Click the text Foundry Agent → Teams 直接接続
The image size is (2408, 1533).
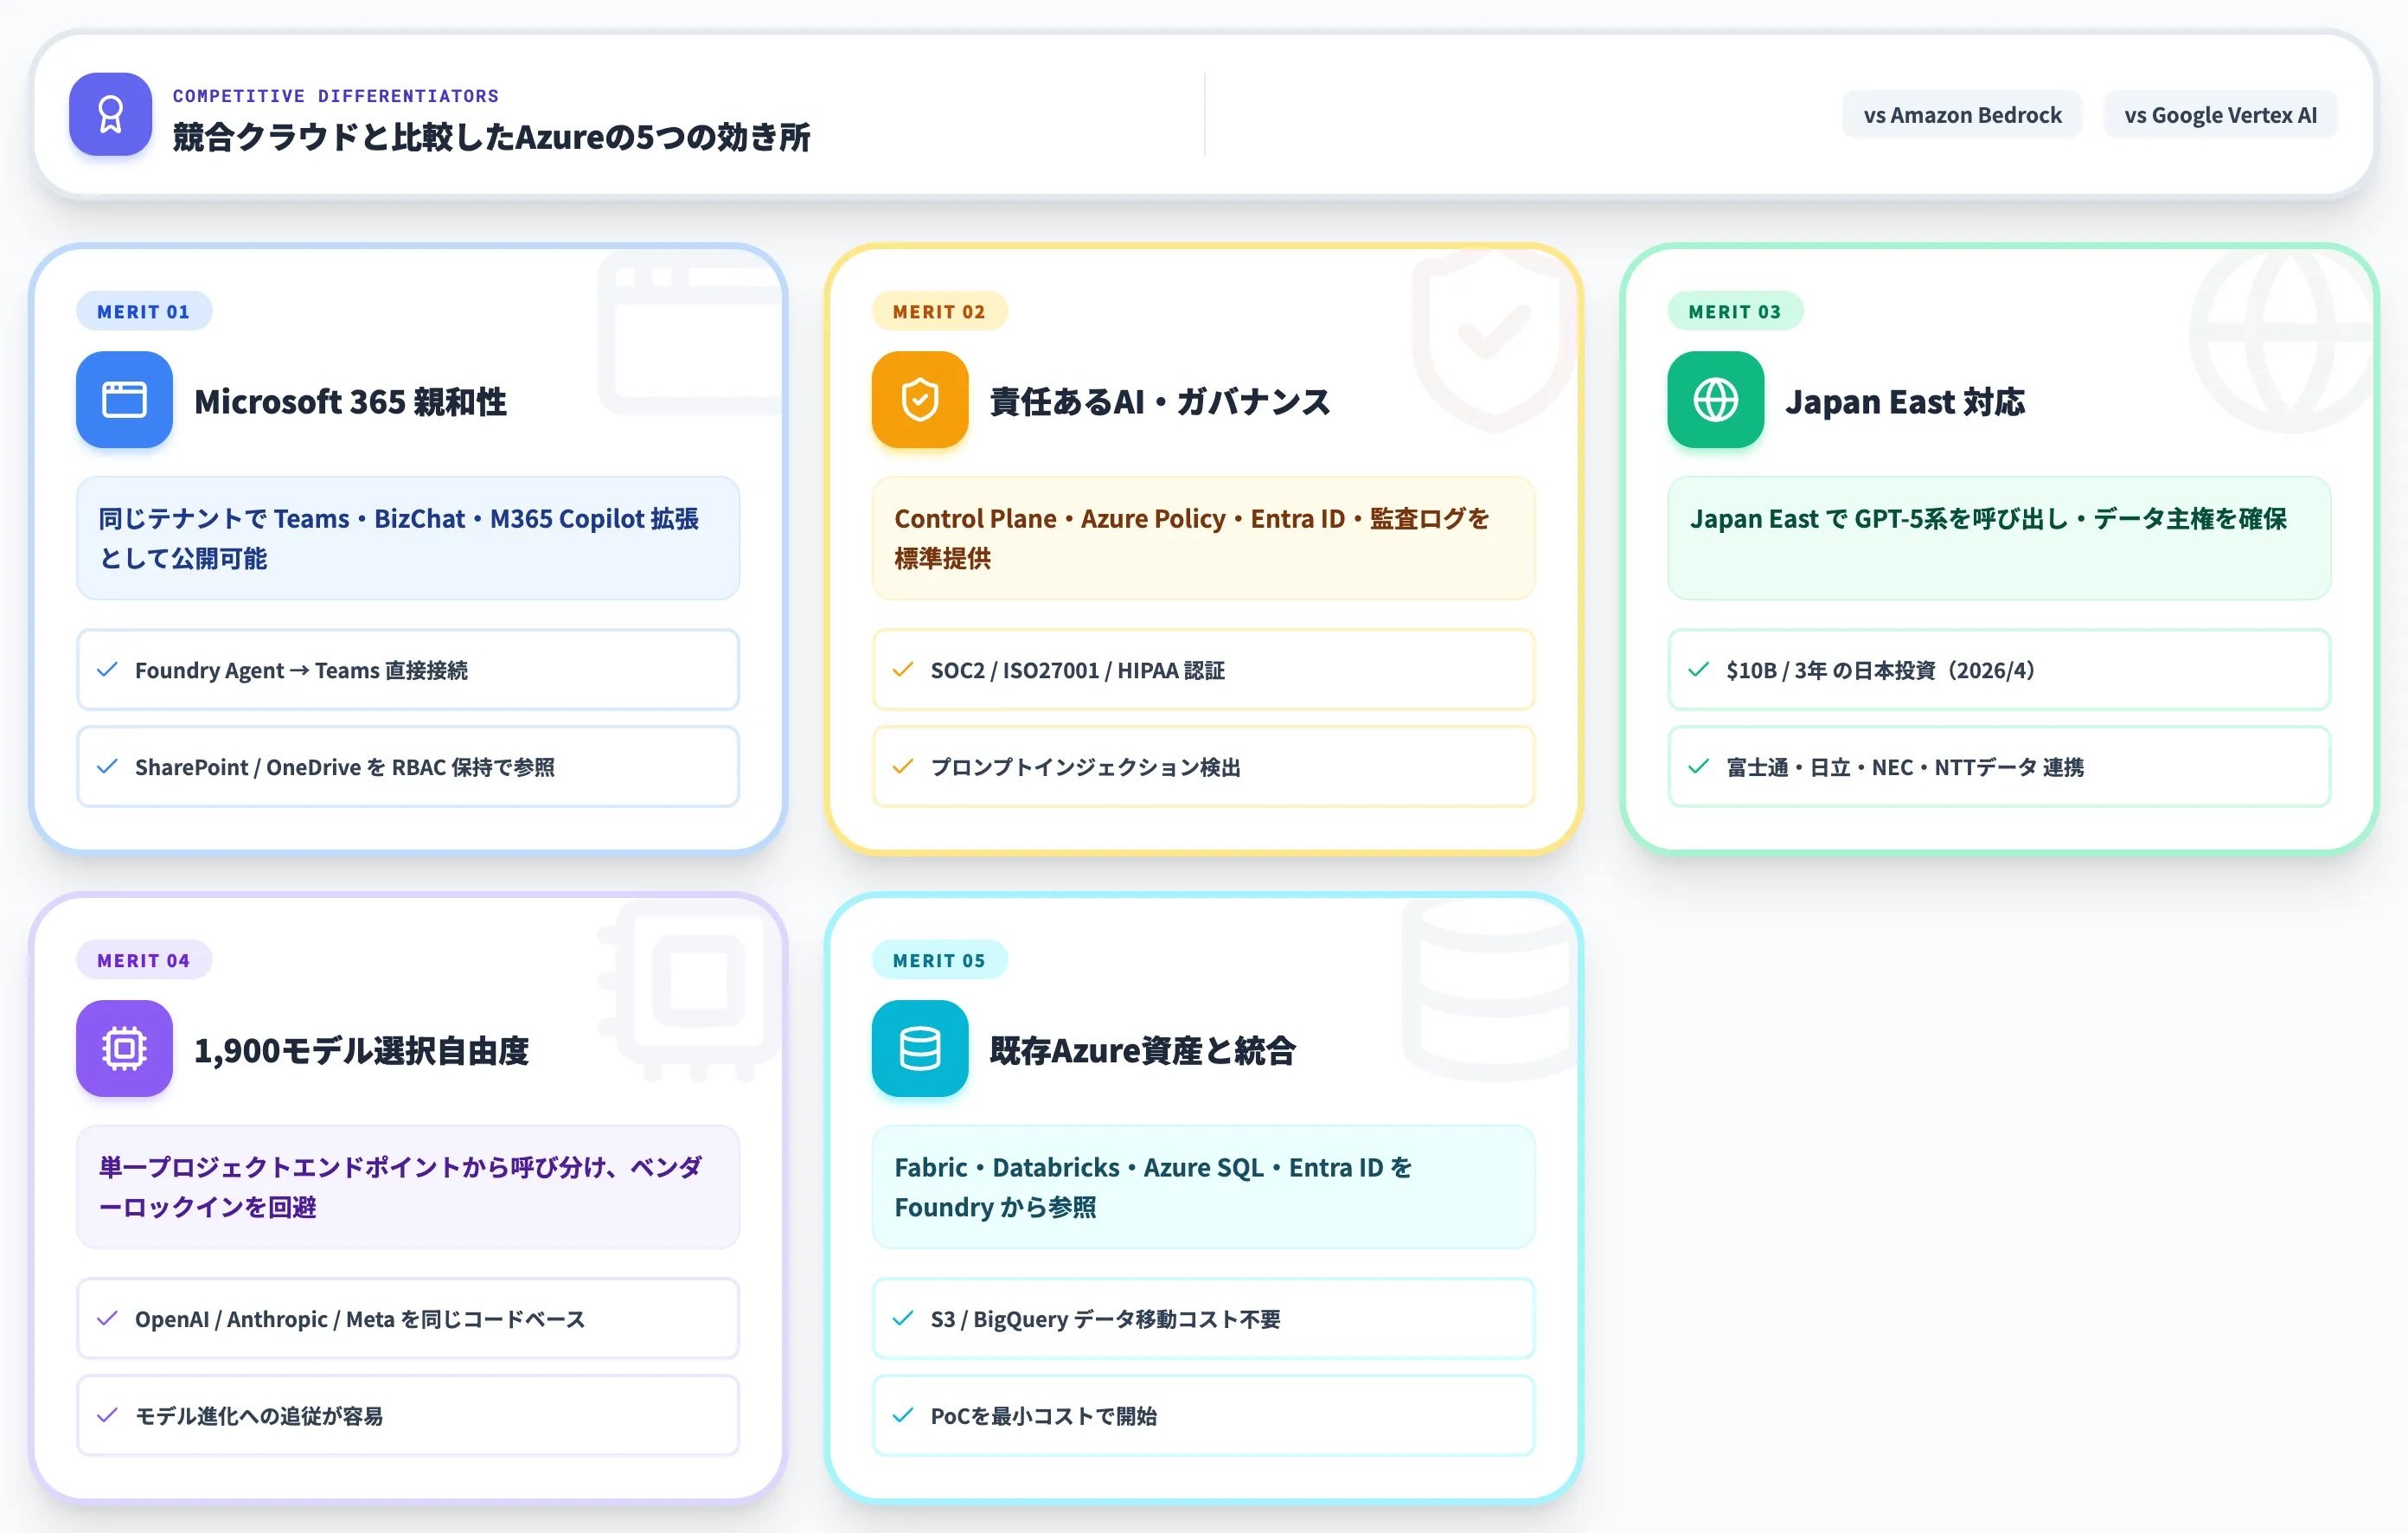(x=301, y=671)
